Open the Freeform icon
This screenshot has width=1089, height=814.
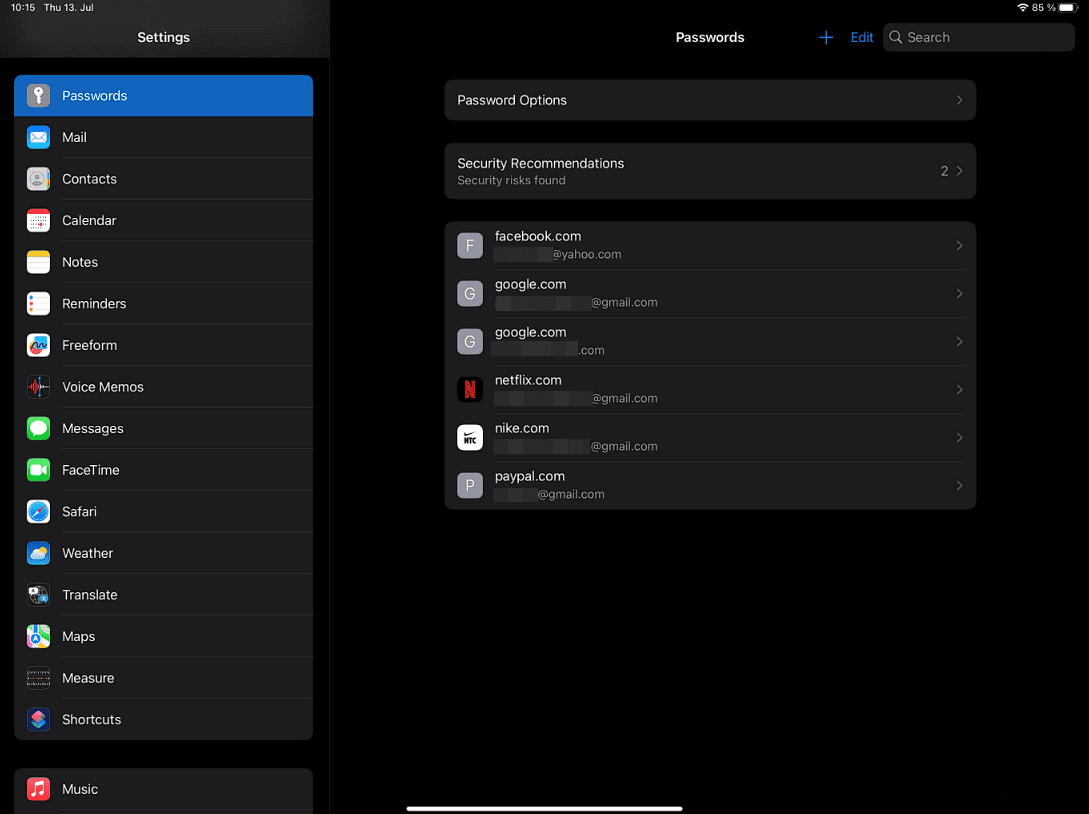point(38,345)
